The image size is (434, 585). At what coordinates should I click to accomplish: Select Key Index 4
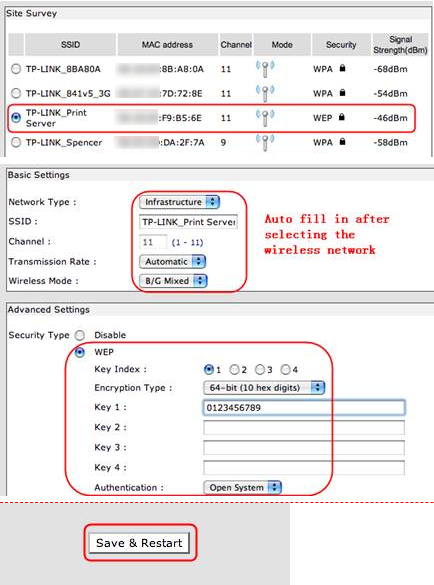(285, 370)
